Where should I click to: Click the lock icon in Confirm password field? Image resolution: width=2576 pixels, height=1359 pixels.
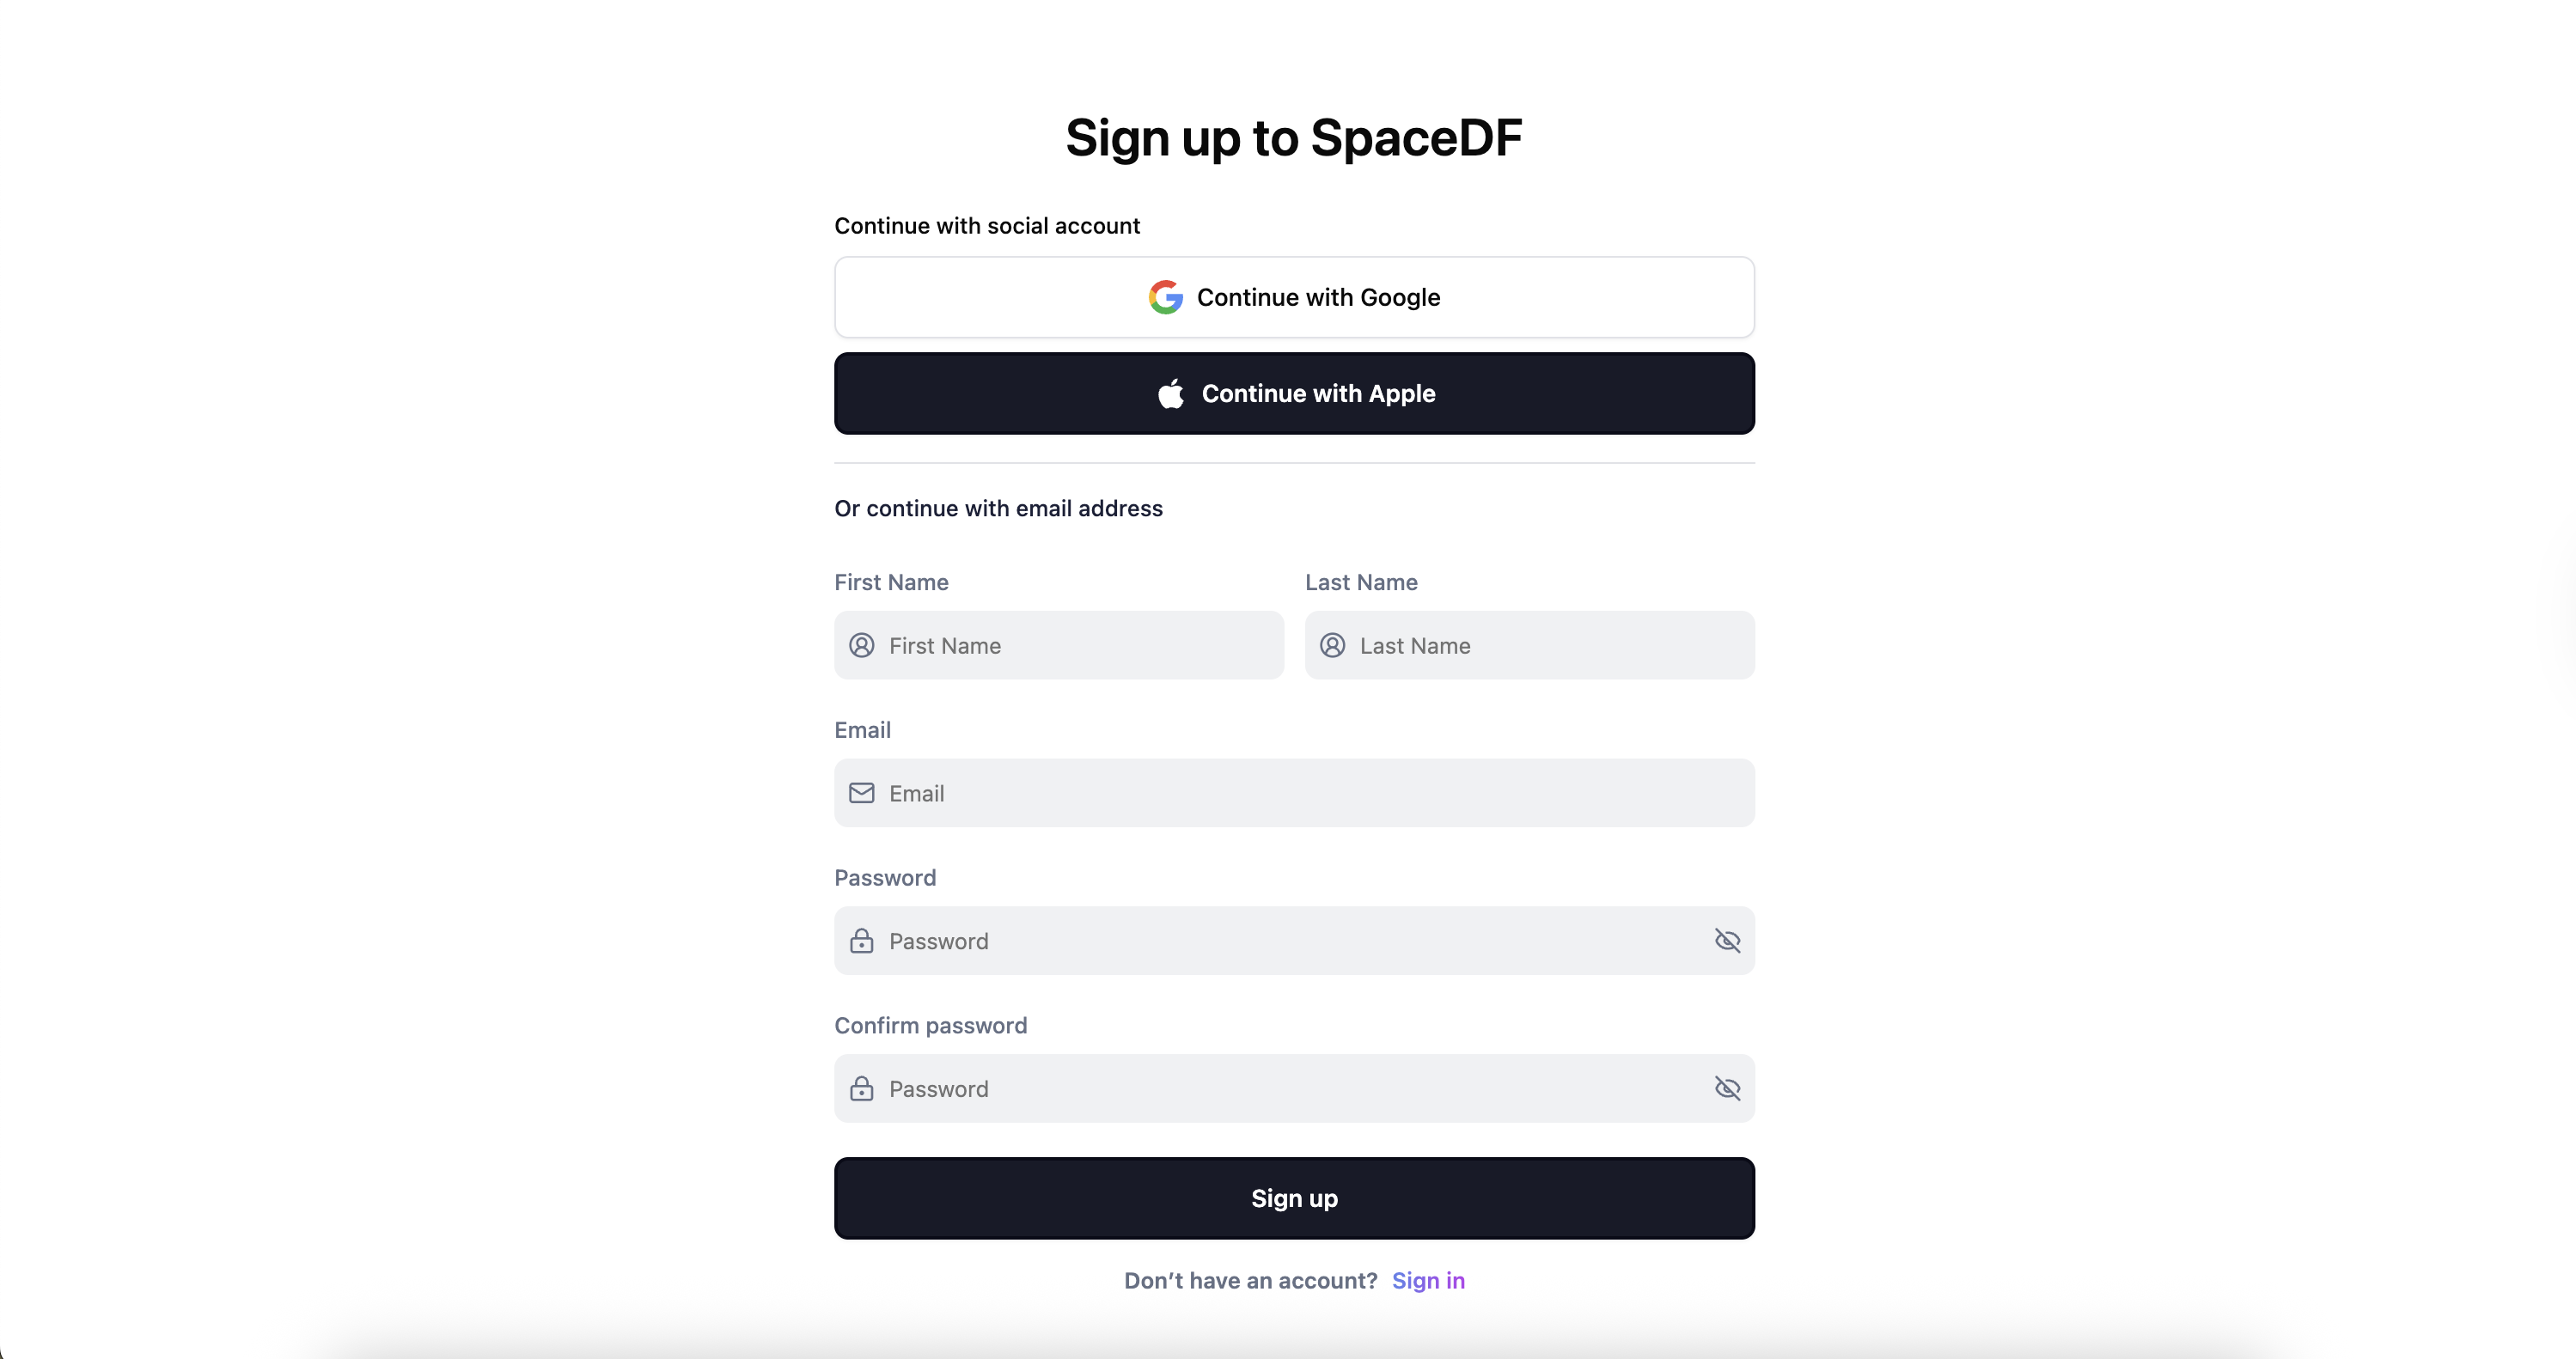[x=861, y=1089]
